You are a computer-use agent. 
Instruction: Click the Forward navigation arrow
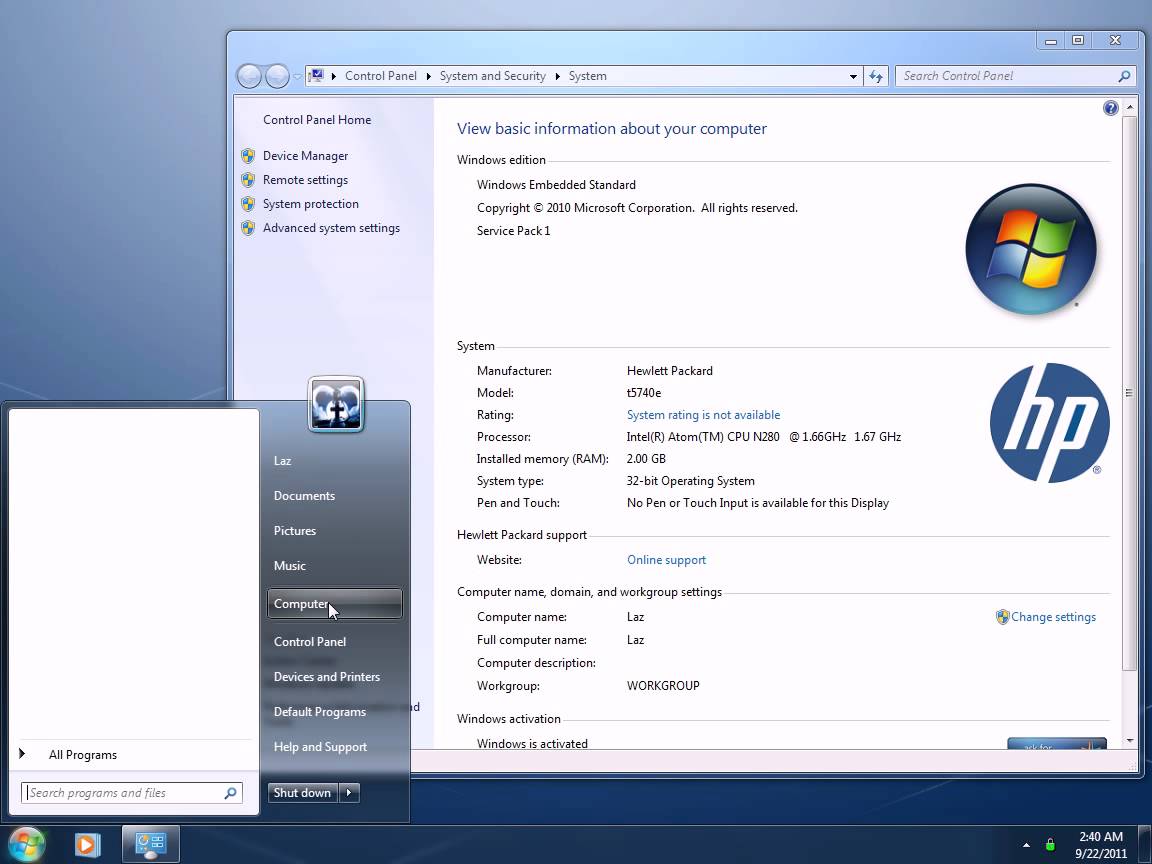pos(277,76)
